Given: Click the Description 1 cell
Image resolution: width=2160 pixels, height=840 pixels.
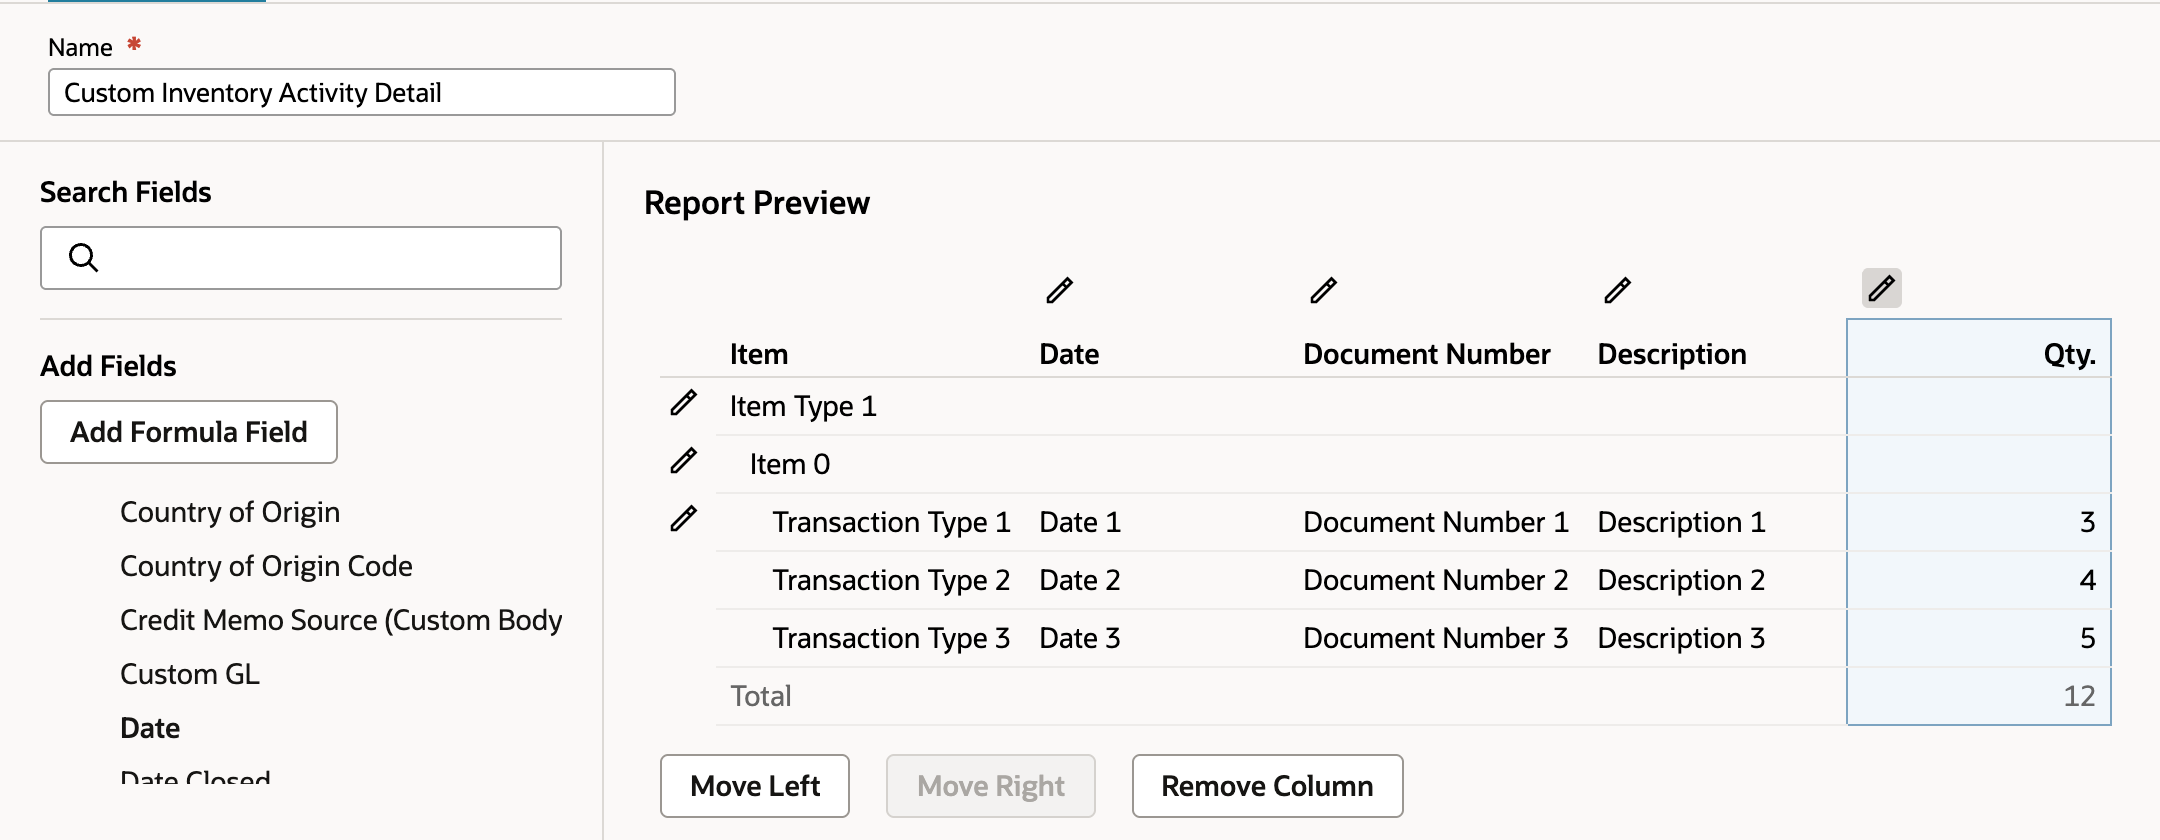Looking at the screenshot, I should coord(1681,522).
